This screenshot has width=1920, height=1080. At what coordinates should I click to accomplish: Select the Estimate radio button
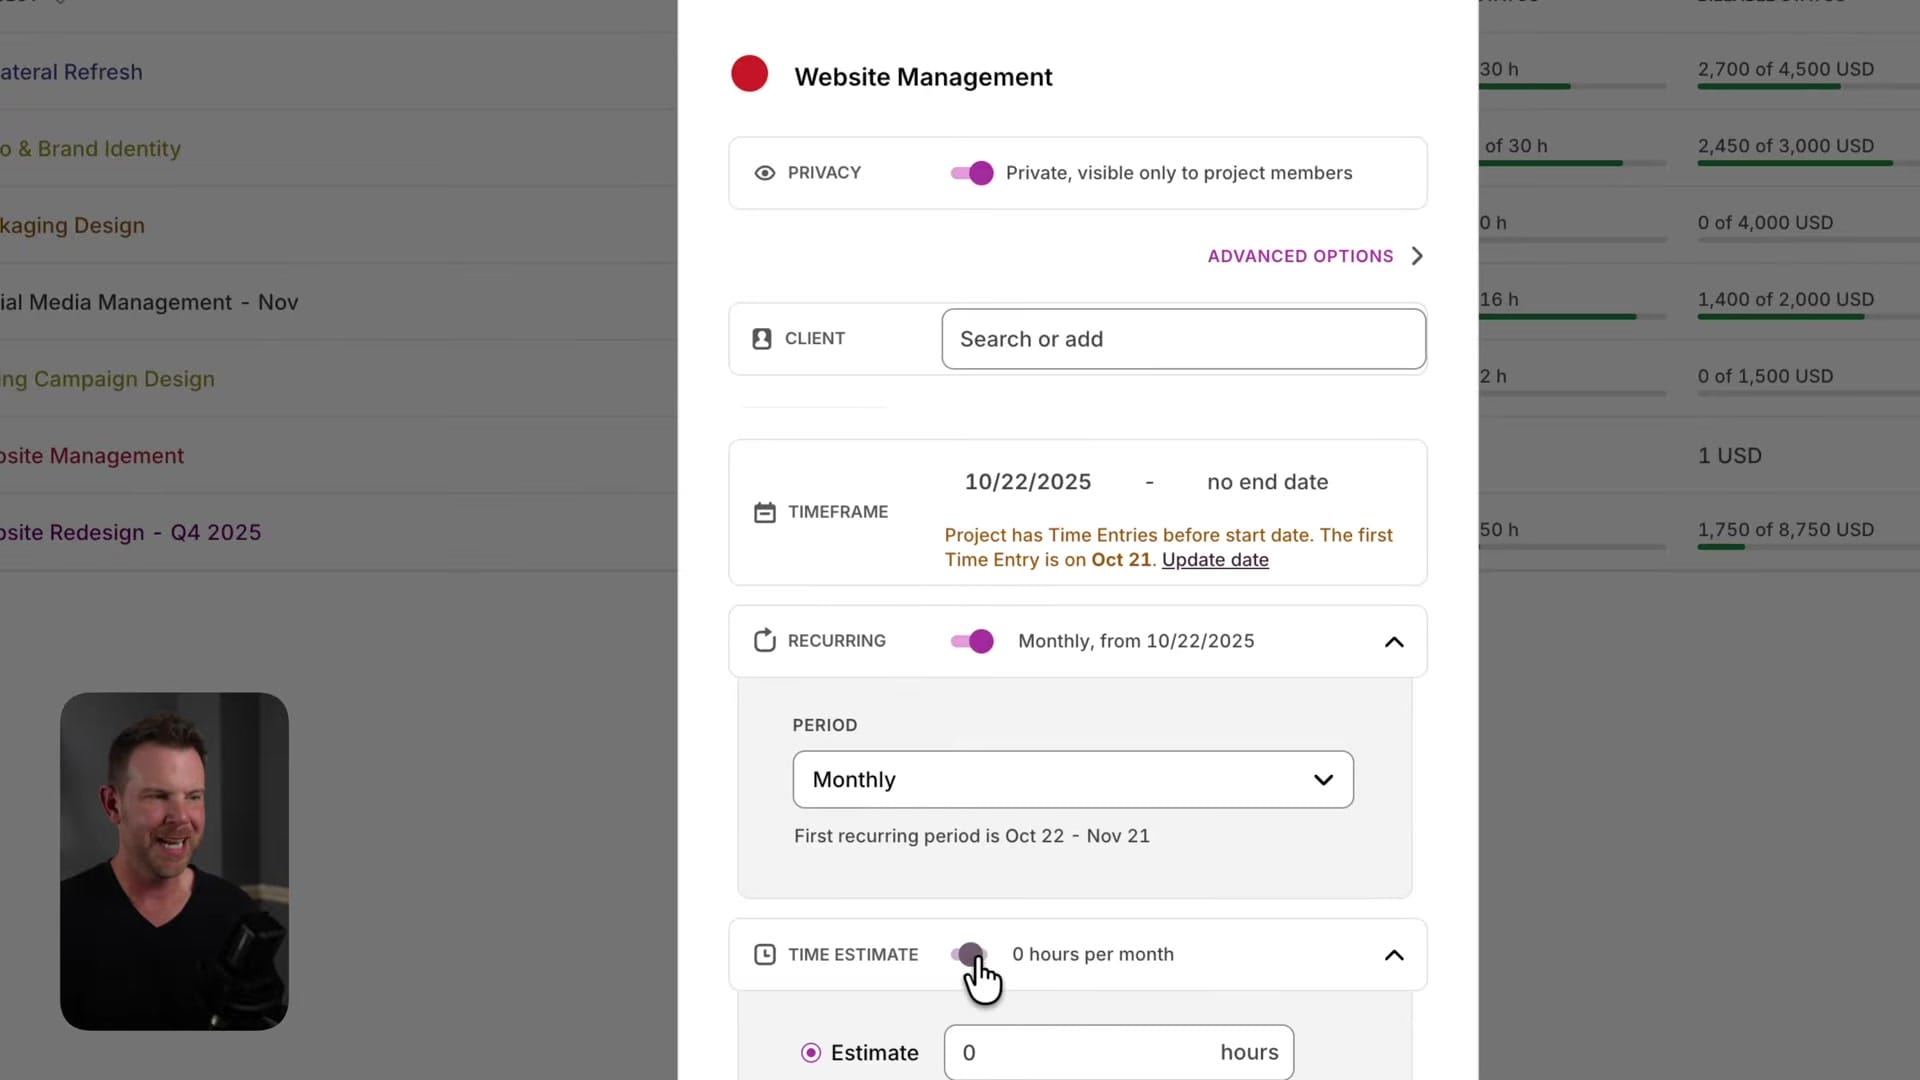click(811, 1053)
